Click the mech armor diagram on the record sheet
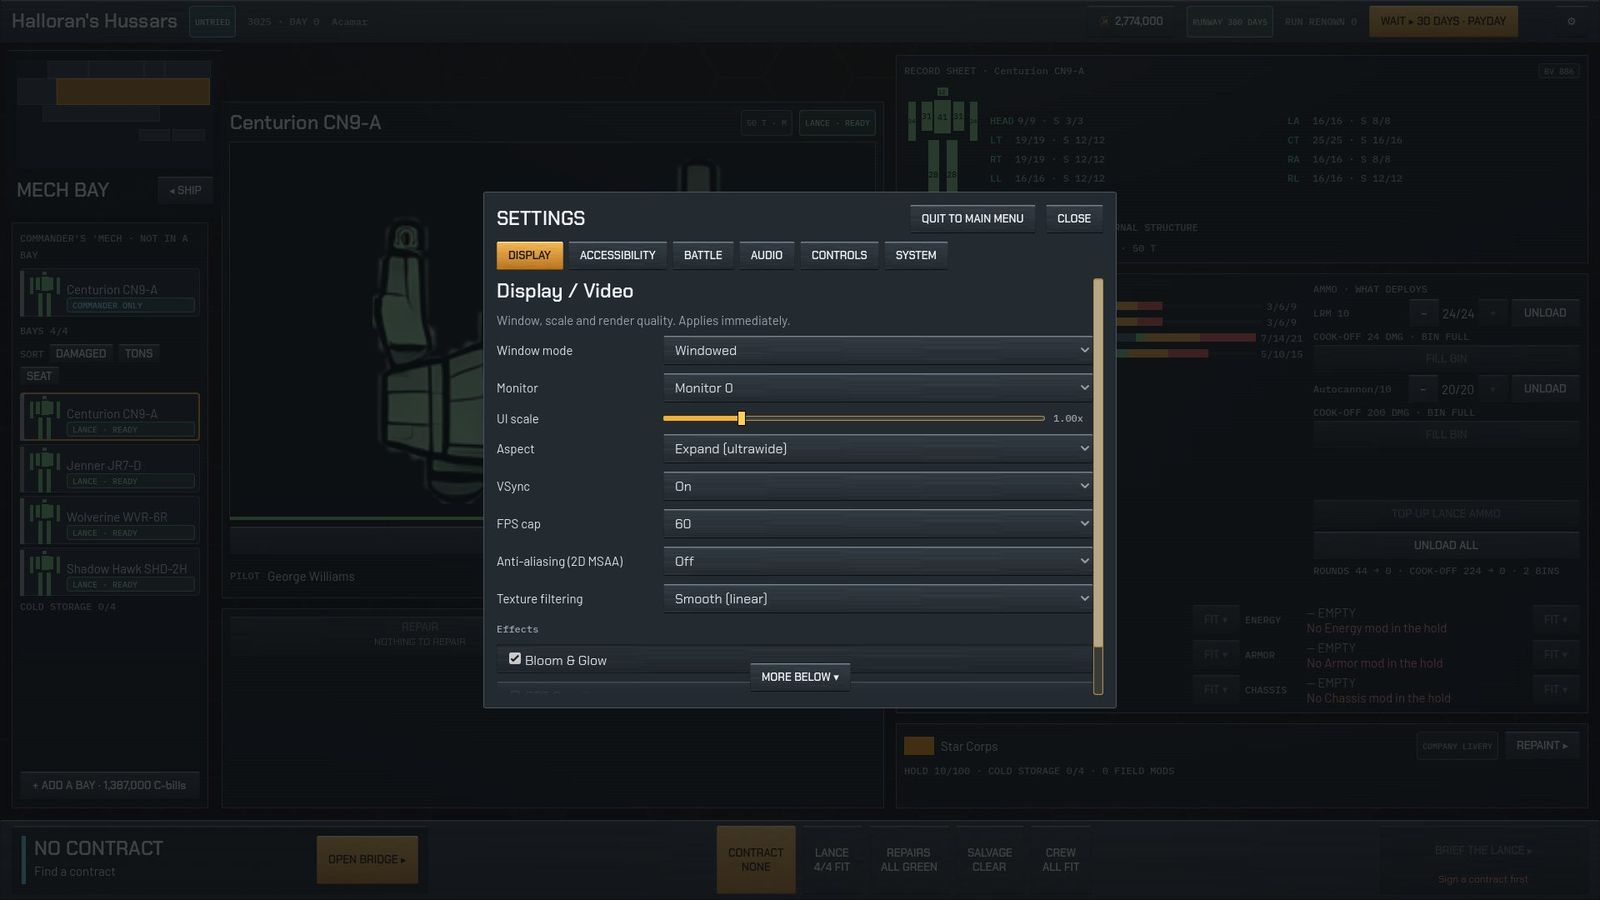Screen dimensions: 1600x900 942,140
